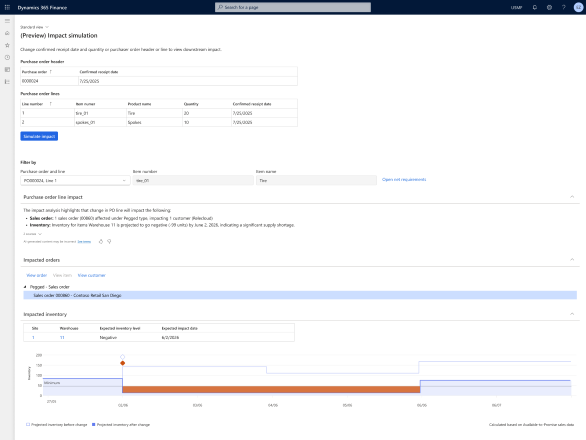Image resolution: width=586 pixels, height=440 pixels.
Task: Open settings gear icon
Action: point(549,7)
